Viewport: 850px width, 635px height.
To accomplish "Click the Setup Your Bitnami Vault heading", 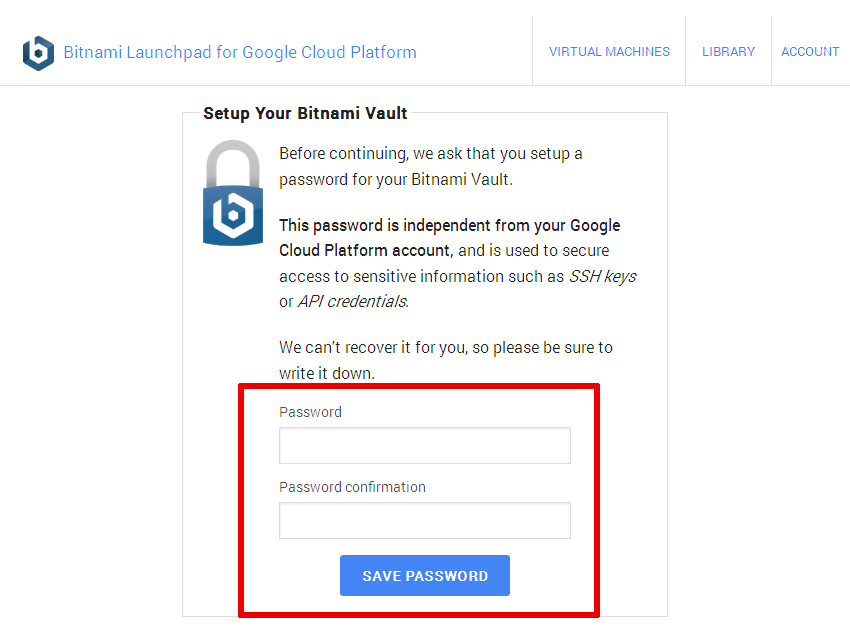I will tap(305, 113).
